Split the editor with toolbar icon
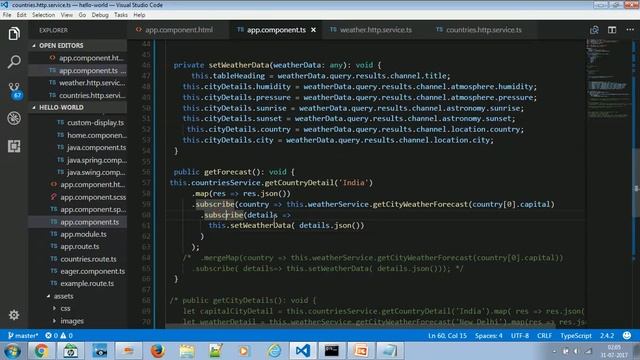The width and height of the screenshot is (640, 360). click(x=612, y=30)
